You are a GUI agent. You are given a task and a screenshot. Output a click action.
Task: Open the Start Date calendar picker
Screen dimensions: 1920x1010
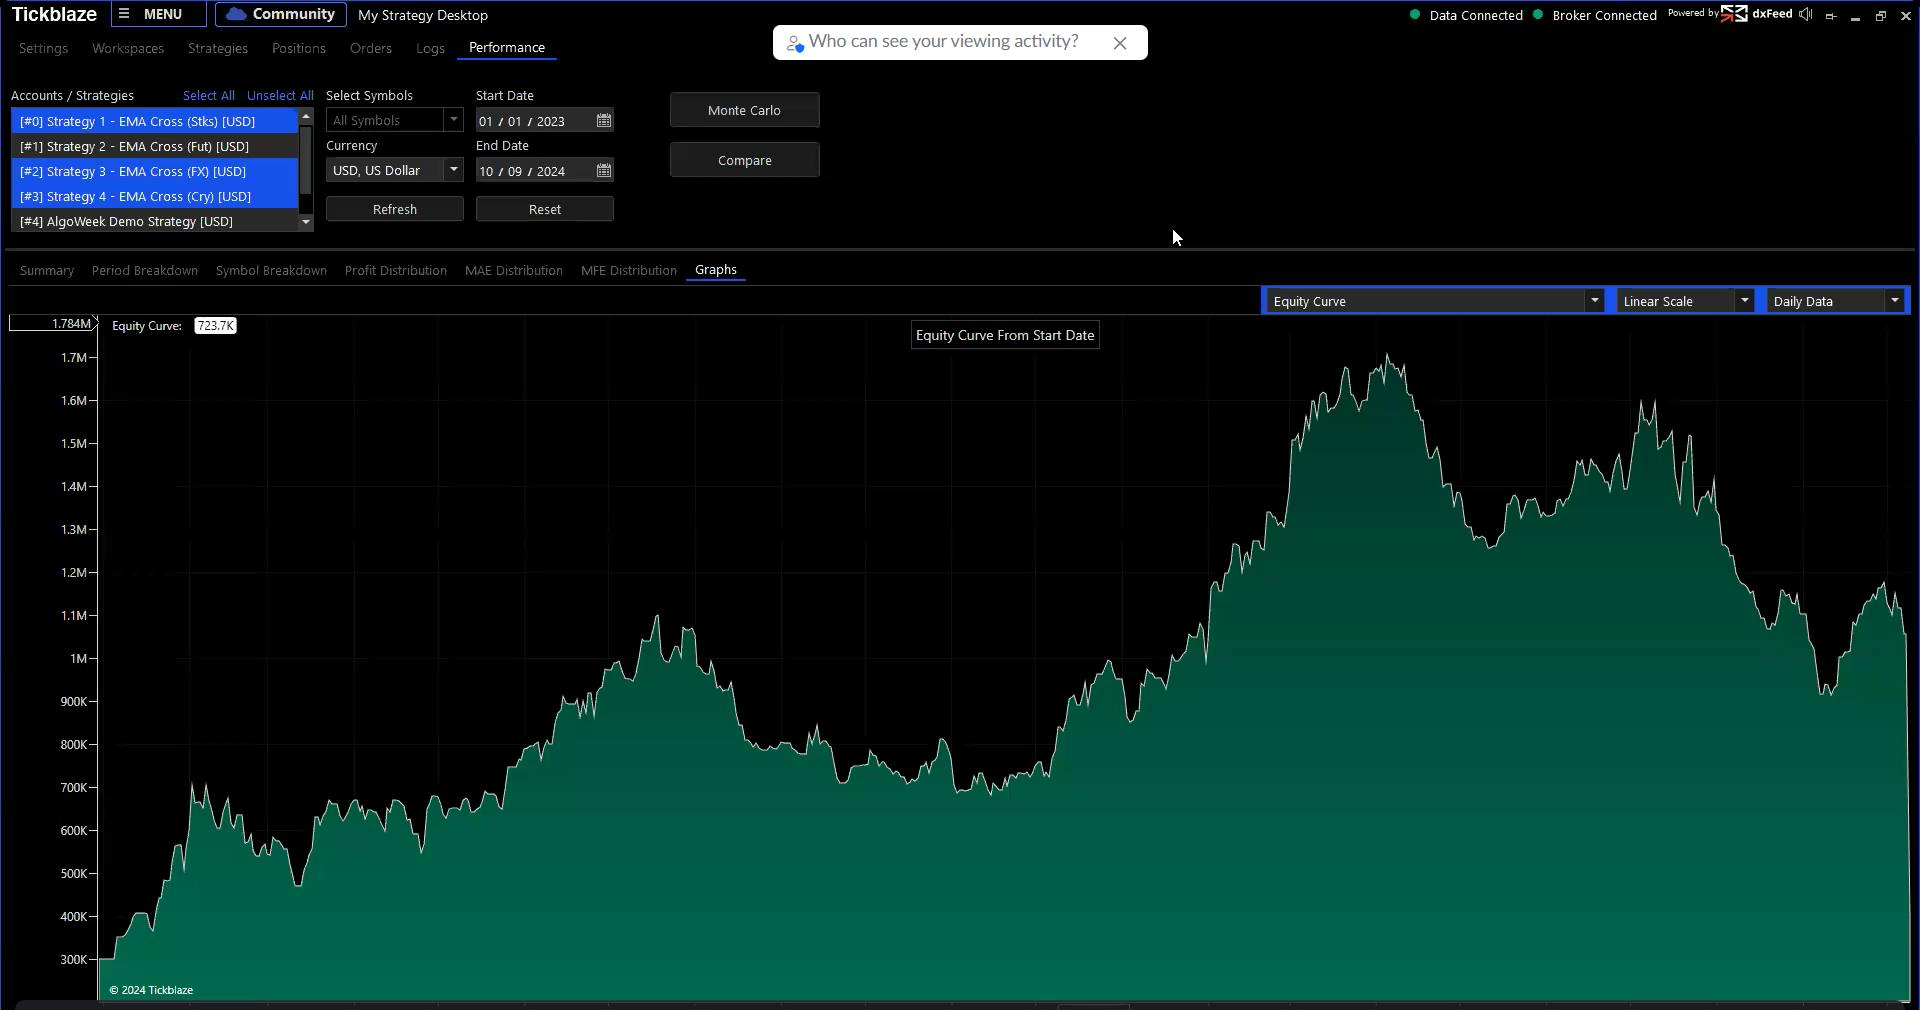click(604, 121)
